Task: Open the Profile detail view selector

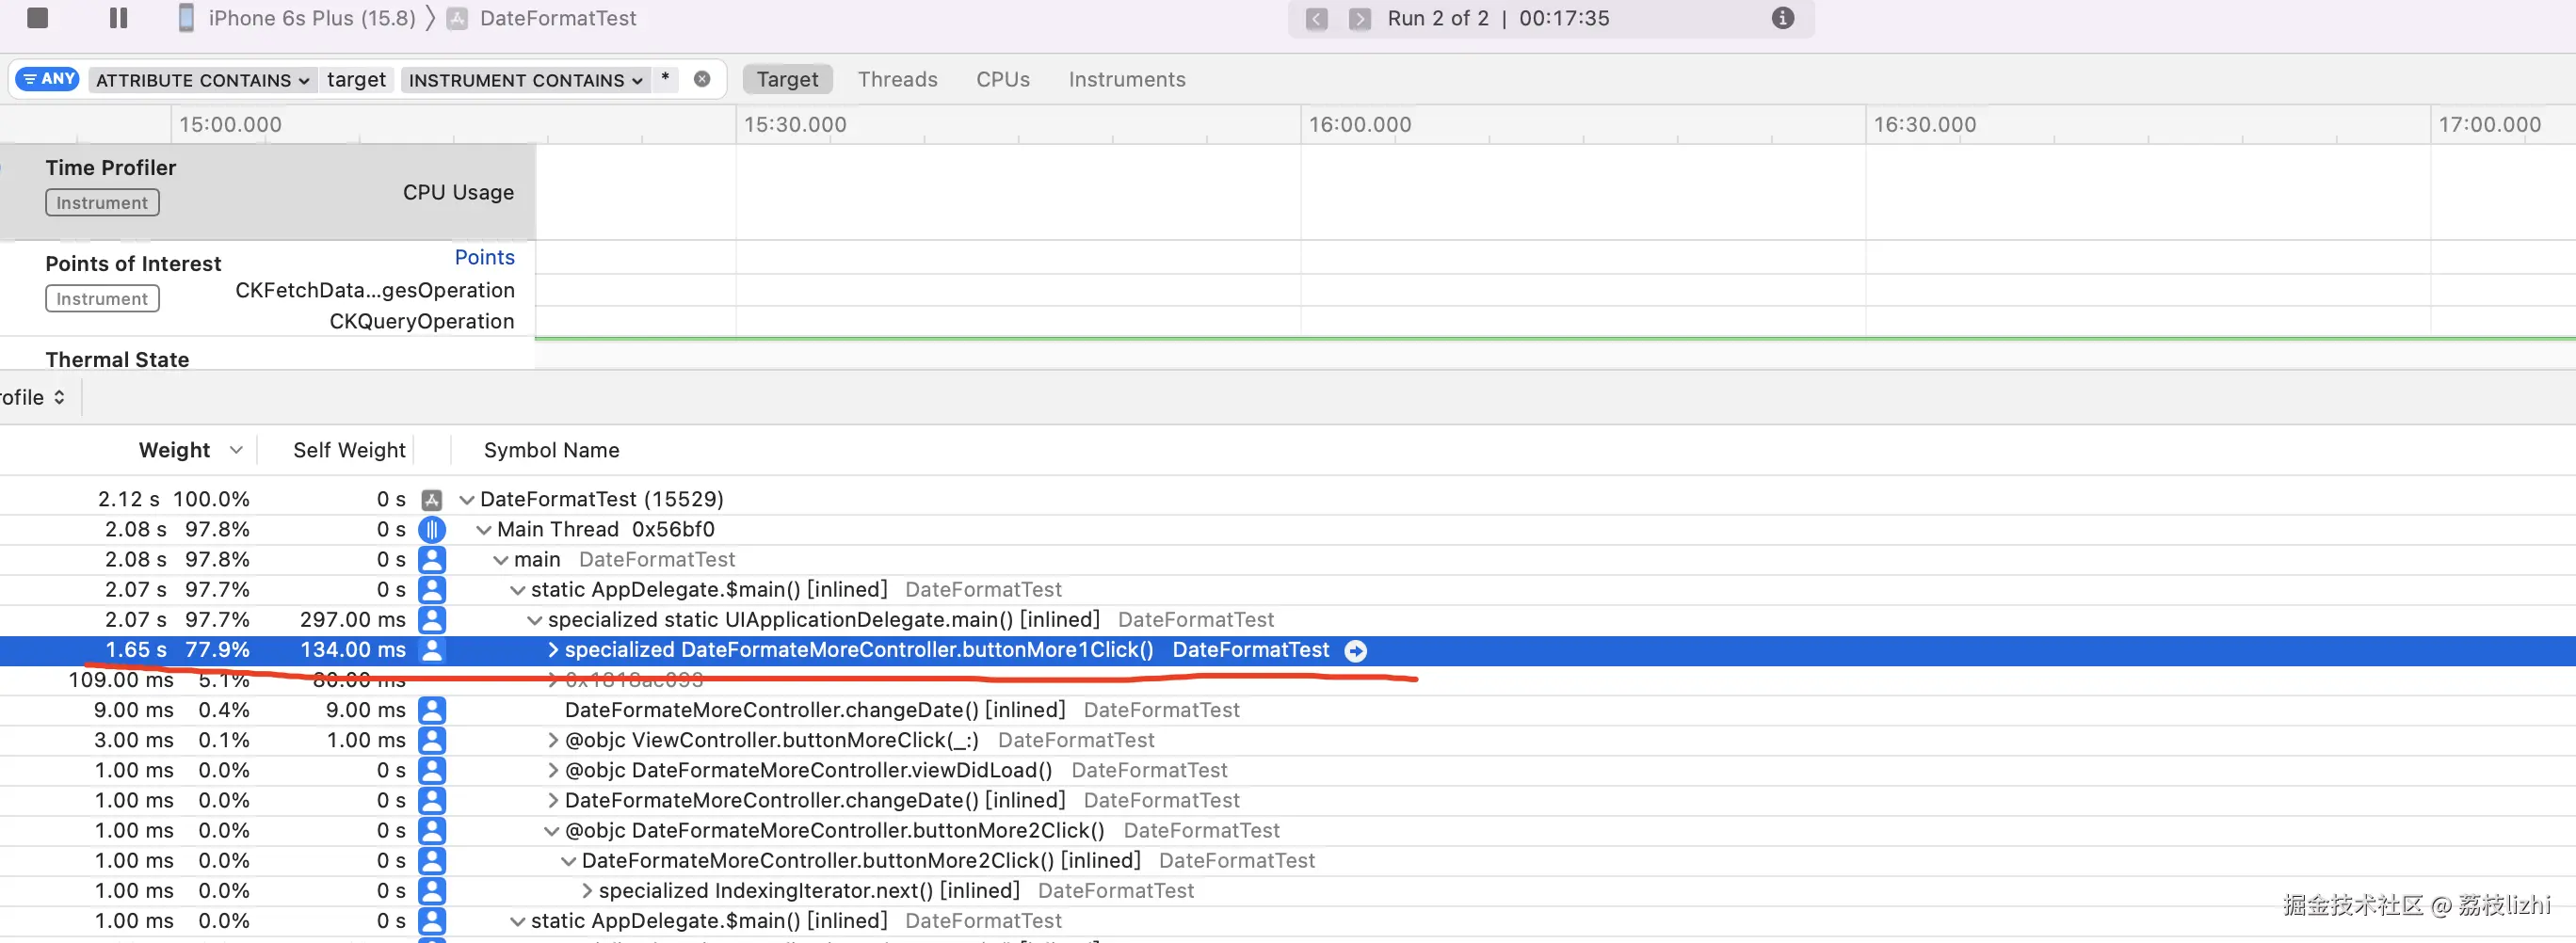Action: point(33,398)
